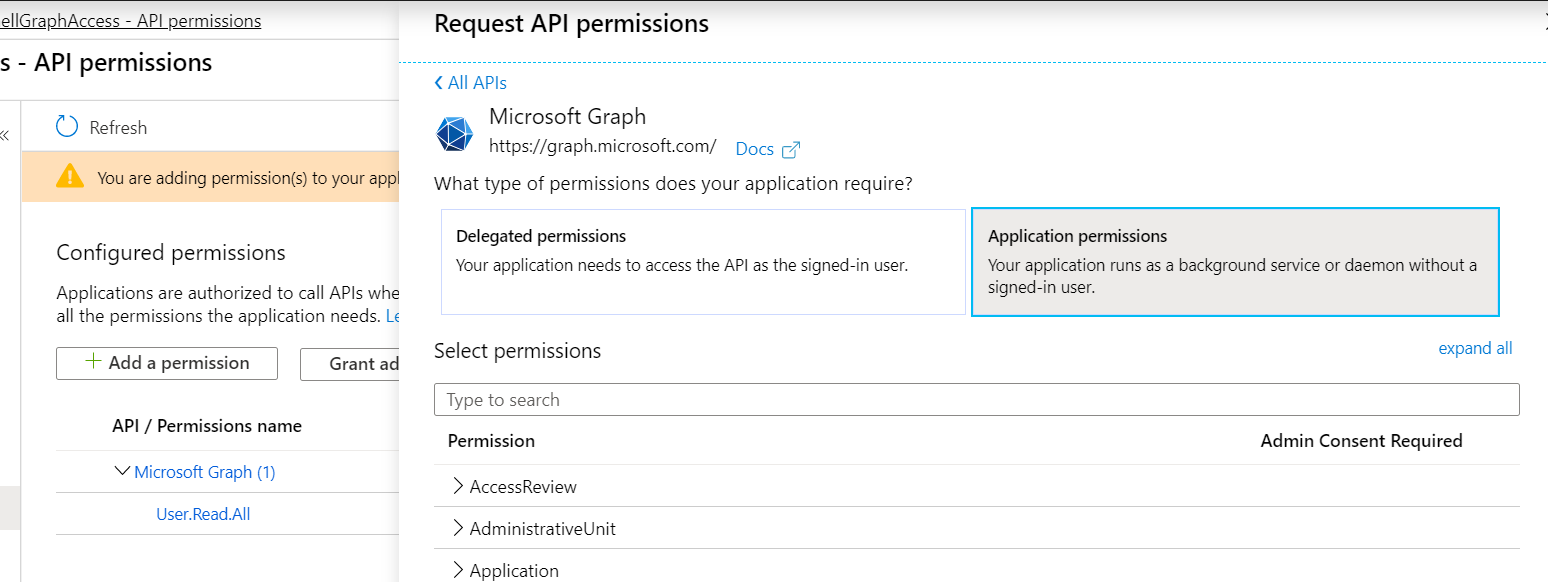Click the API permissions breadcrumb link

click(x=130, y=20)
